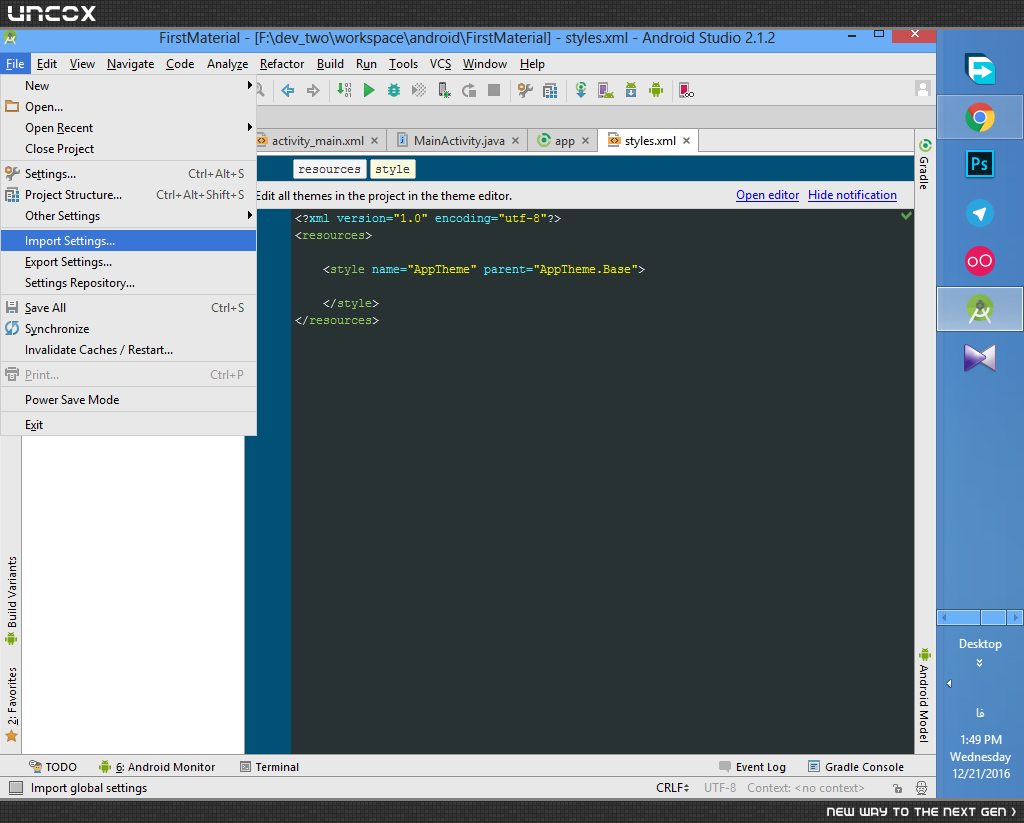Open the Terminal tool window

pyautogui.click(x=270, y=767)
